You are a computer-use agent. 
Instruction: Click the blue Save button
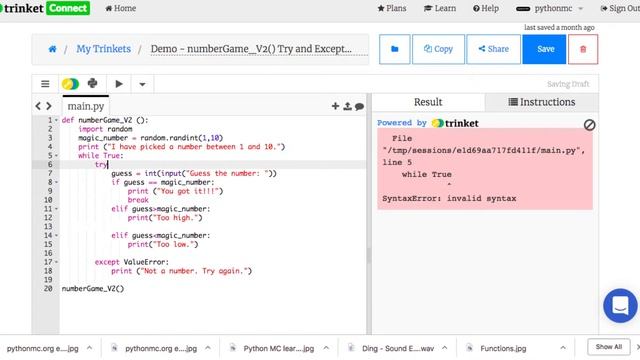(x=544, y=49)
